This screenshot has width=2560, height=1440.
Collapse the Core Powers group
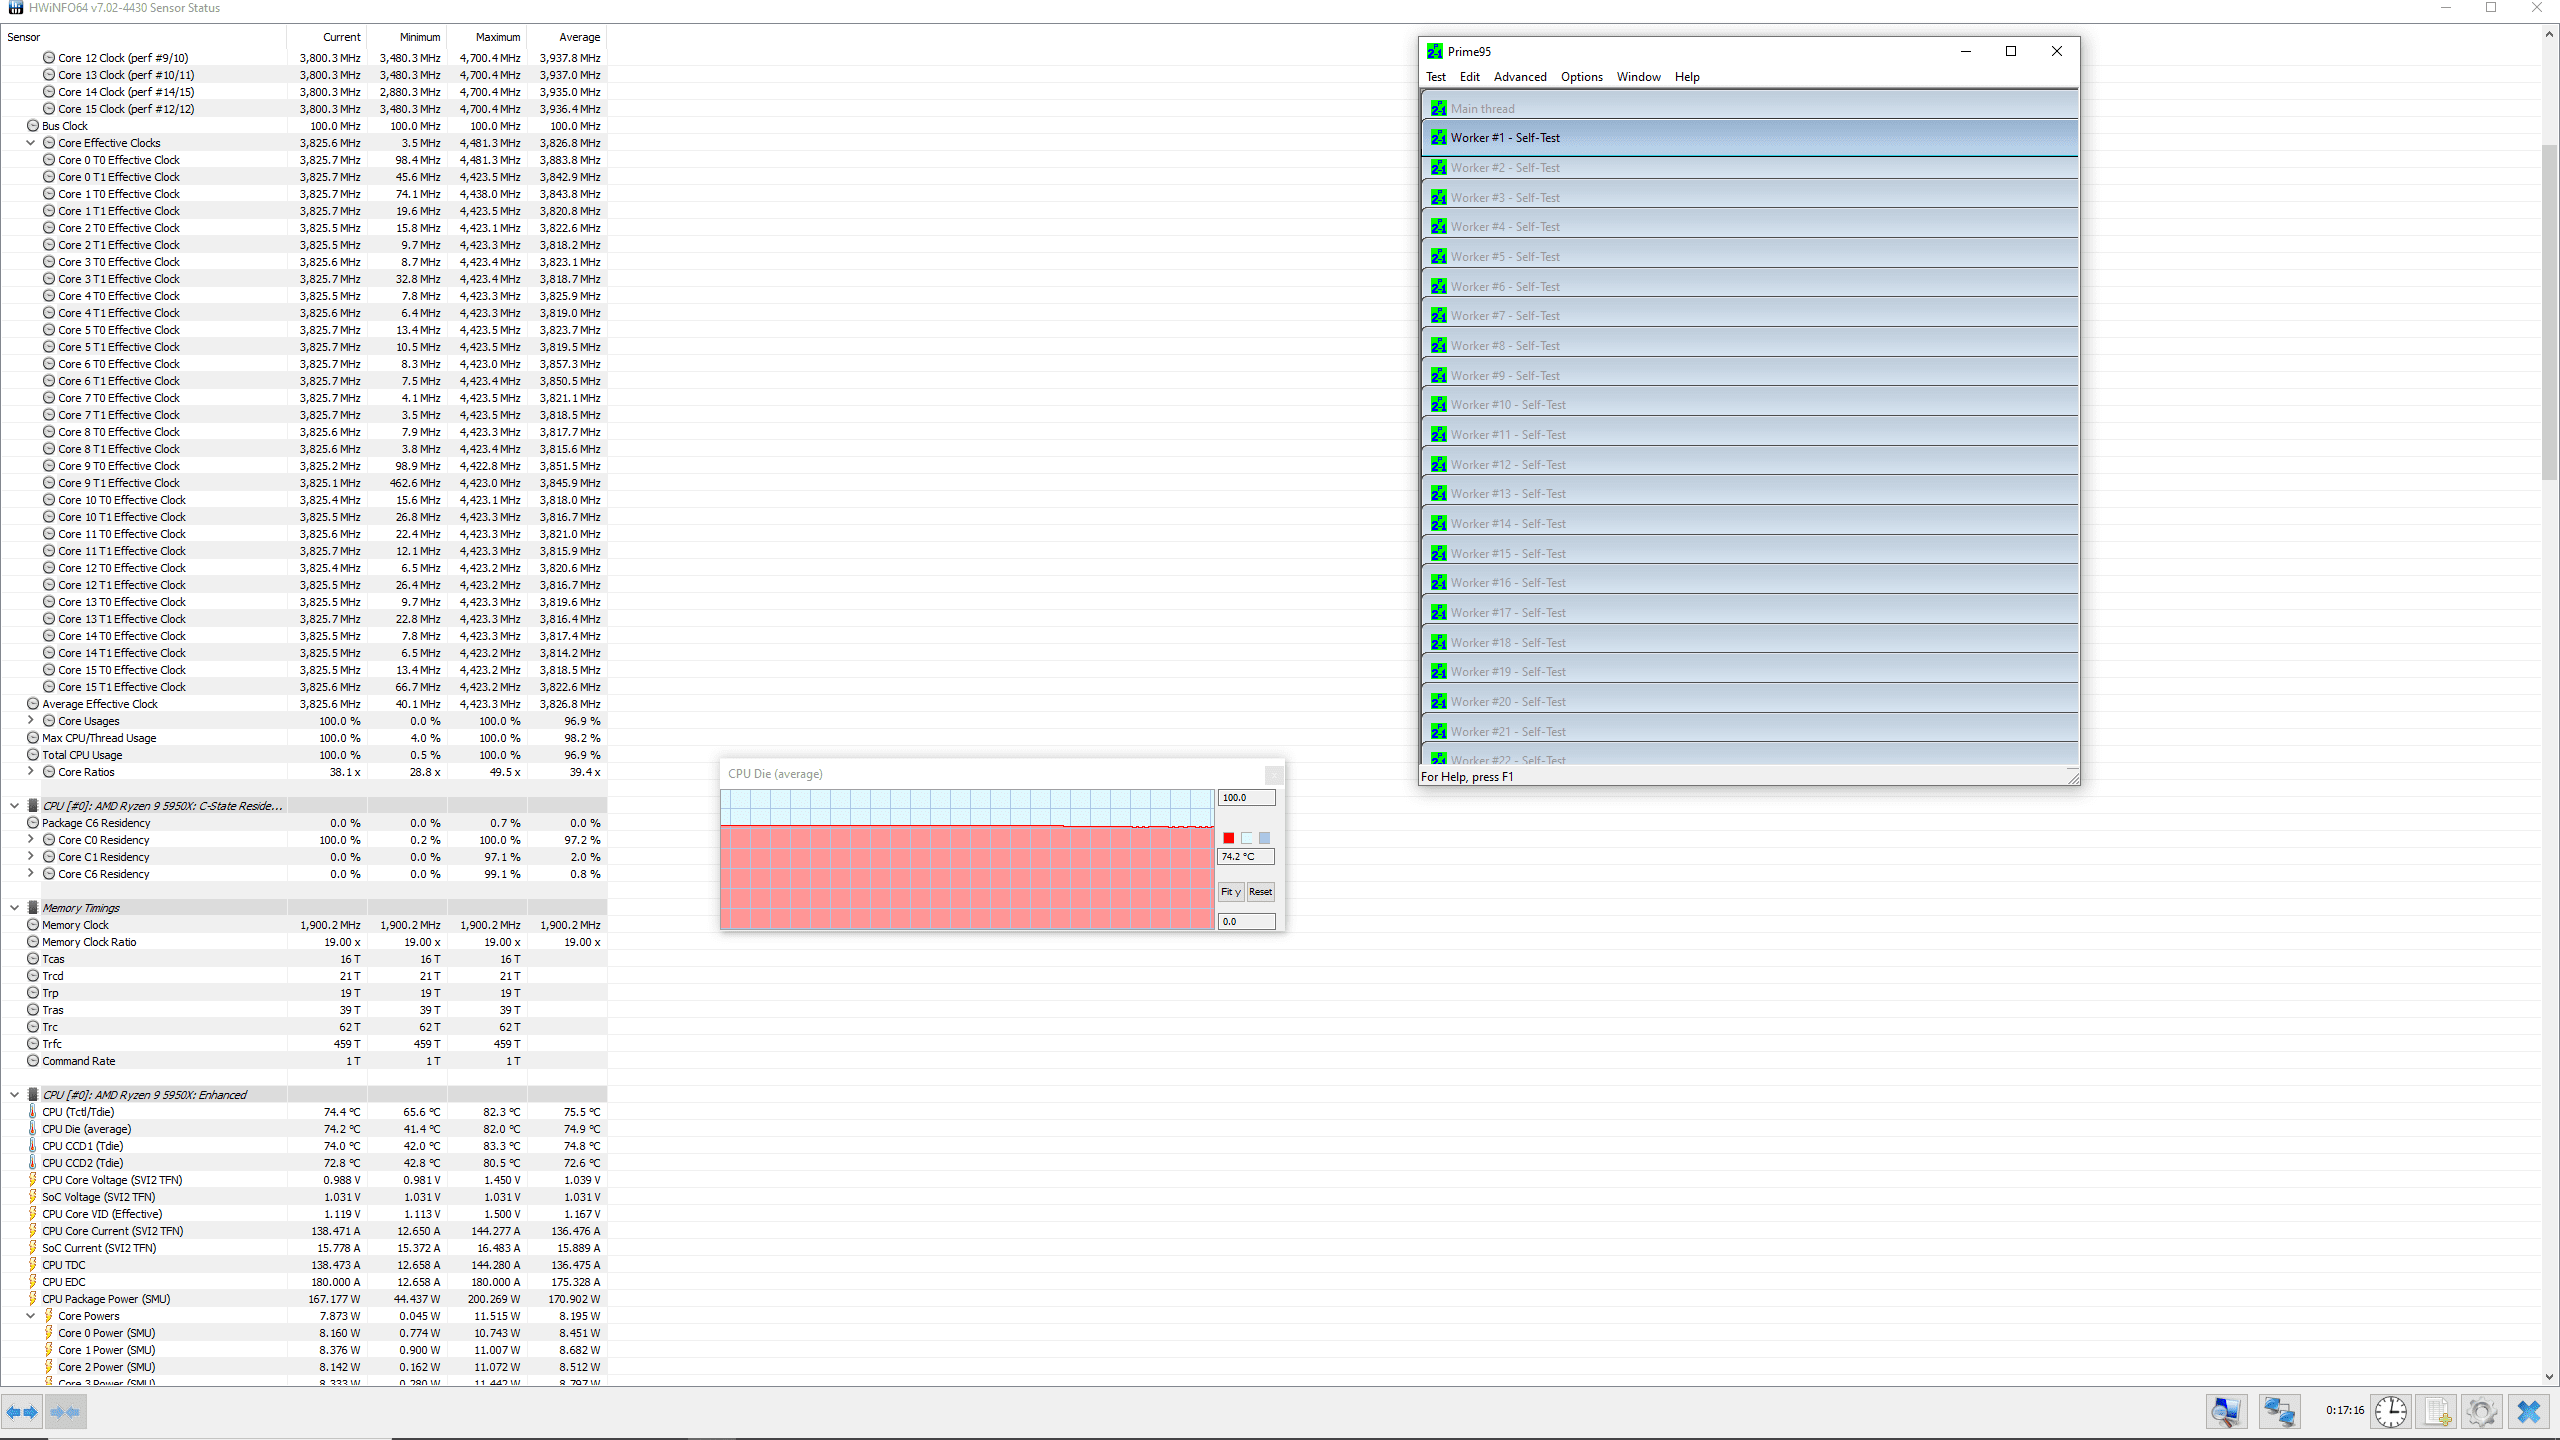[31, 1316]
